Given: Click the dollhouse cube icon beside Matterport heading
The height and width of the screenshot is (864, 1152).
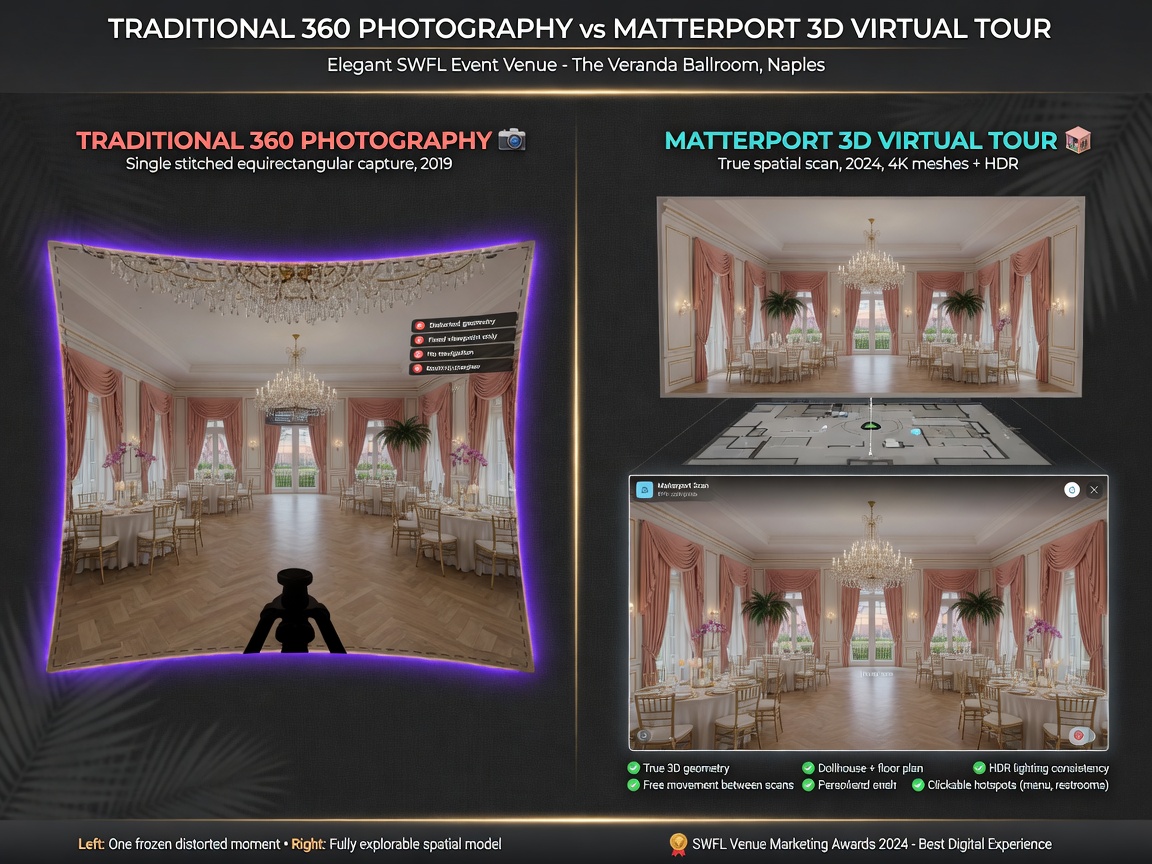Looking at the screenshot, I should click(x=1078, y=139).
